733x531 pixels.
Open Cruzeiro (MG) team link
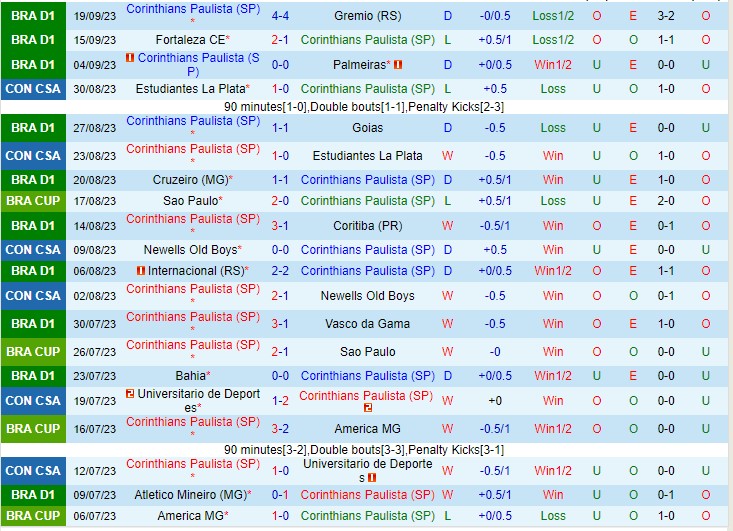(x=191, y=179)
